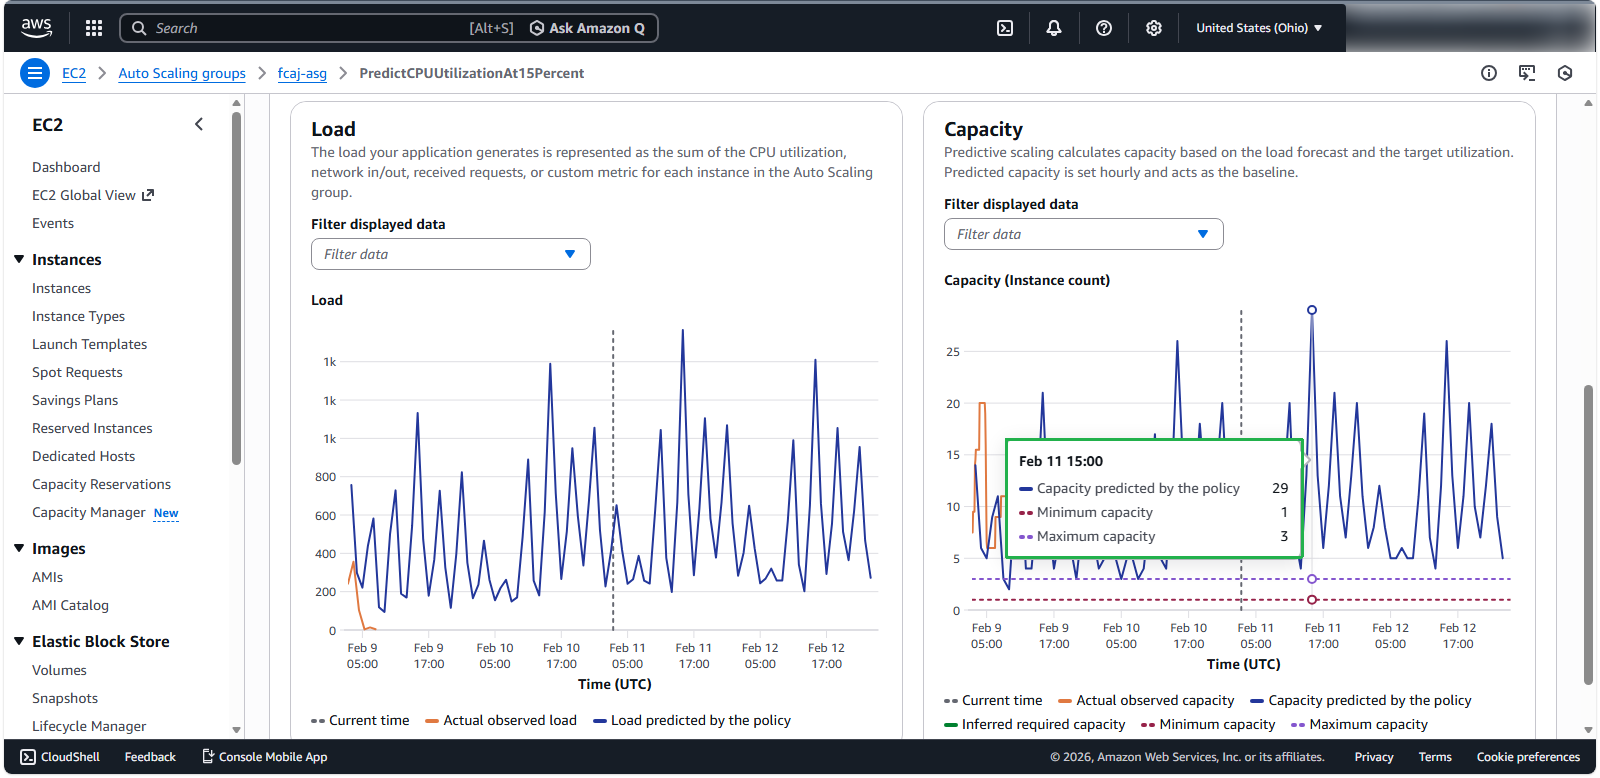Open Snapshots in the sidebar

click(65, 698)
